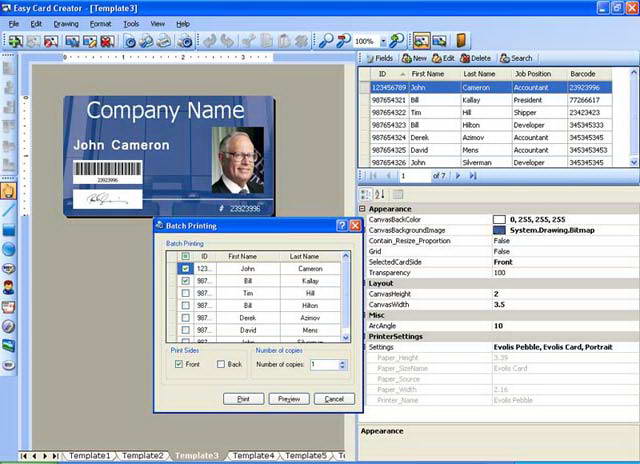This screenshot has width=640, height=464.
Task: Increase the number of copies stepper
Action: click(342, 362)
